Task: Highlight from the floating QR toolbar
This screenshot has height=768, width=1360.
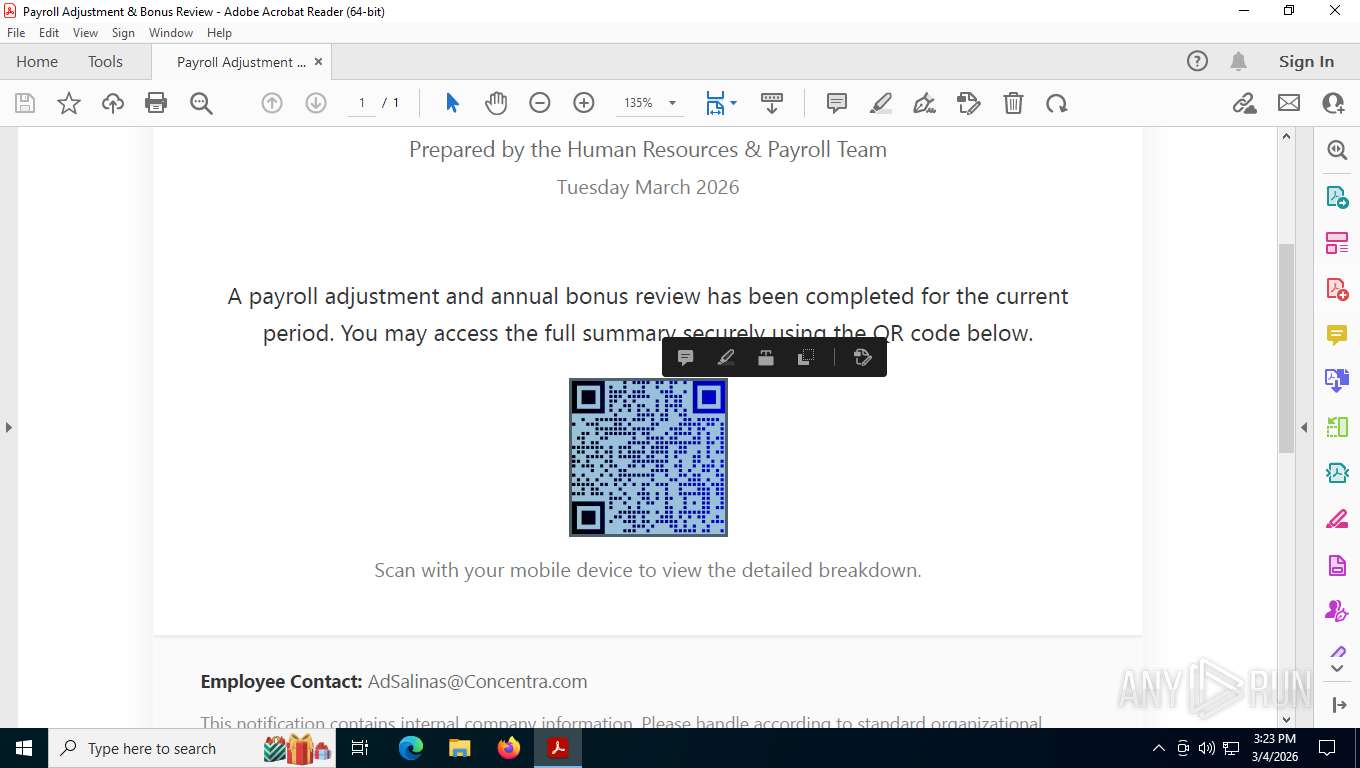Action: pyautogui.click(x=726, y=357)
